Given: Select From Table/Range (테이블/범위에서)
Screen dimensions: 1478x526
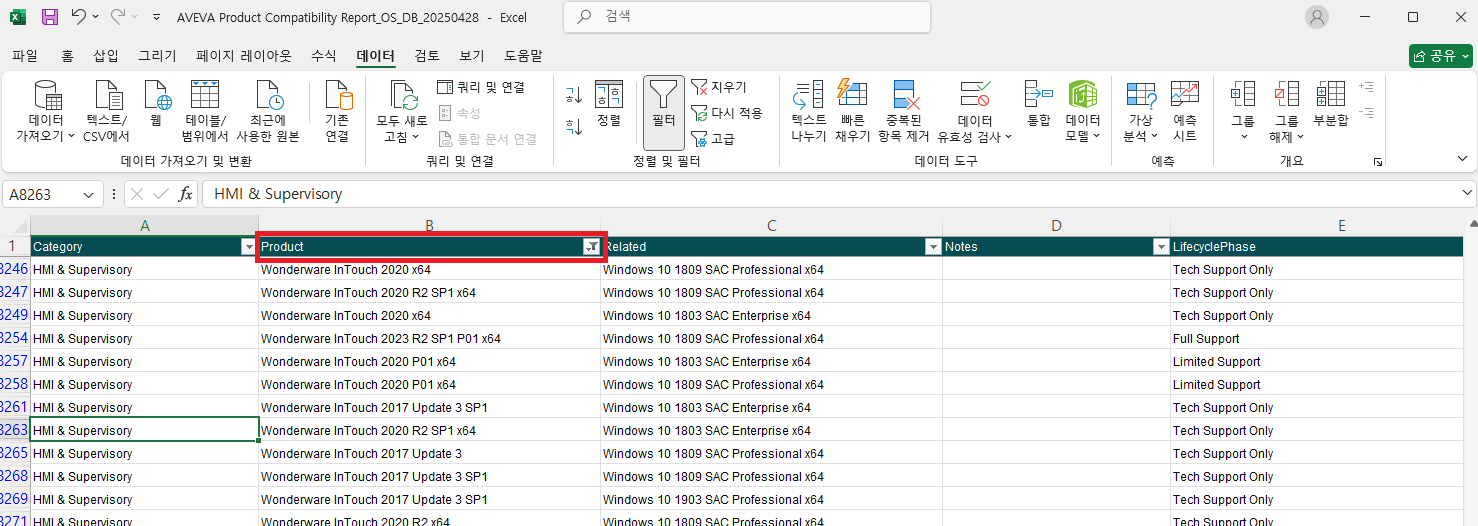Looking at the screenshot, I should click(205, 110).
